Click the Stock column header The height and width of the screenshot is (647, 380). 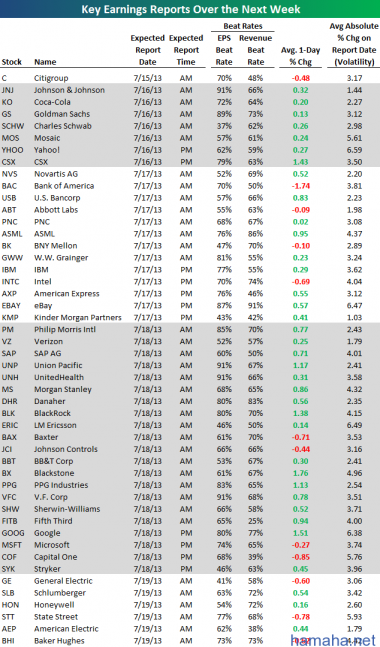(x=12, y=62)
